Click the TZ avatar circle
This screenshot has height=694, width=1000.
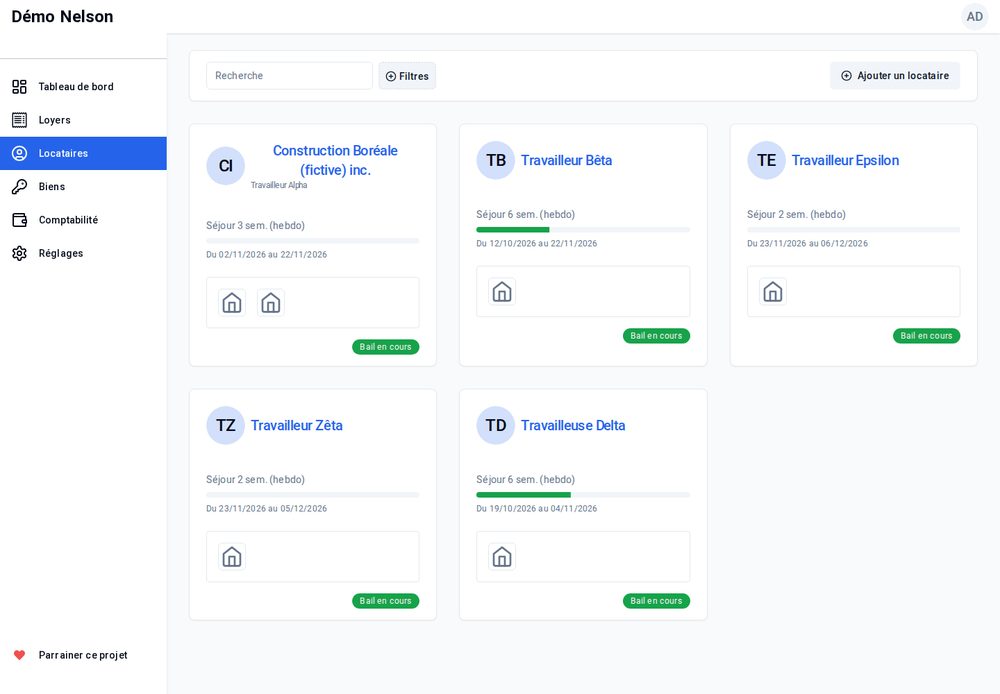coord(226,425)
